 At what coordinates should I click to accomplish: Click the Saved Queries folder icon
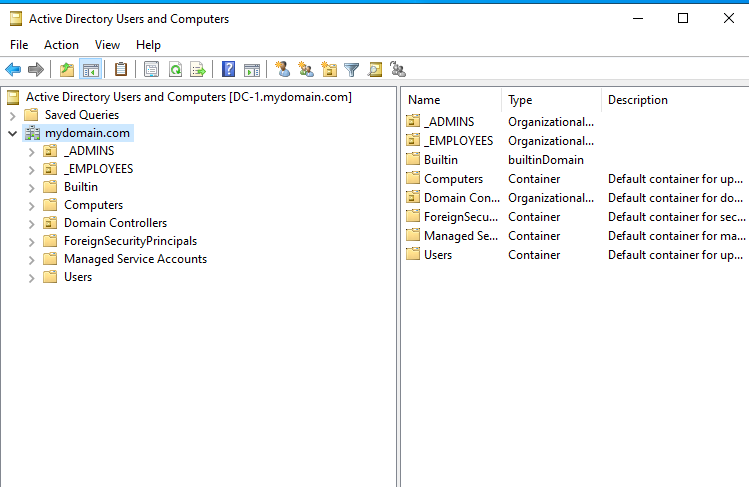(x=32, y=115)
